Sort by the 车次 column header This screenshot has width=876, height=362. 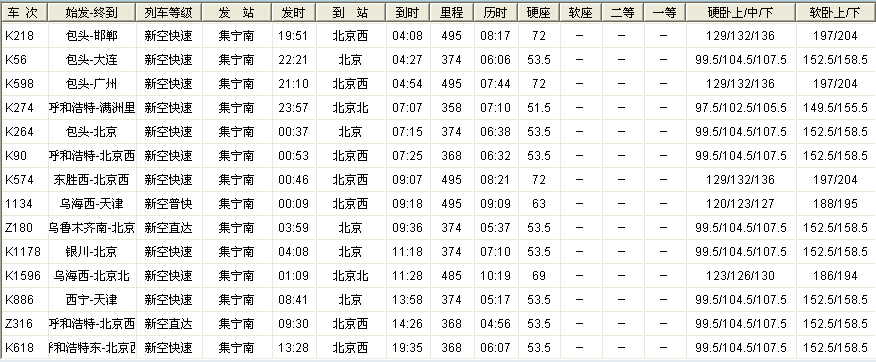click(24, 12)
